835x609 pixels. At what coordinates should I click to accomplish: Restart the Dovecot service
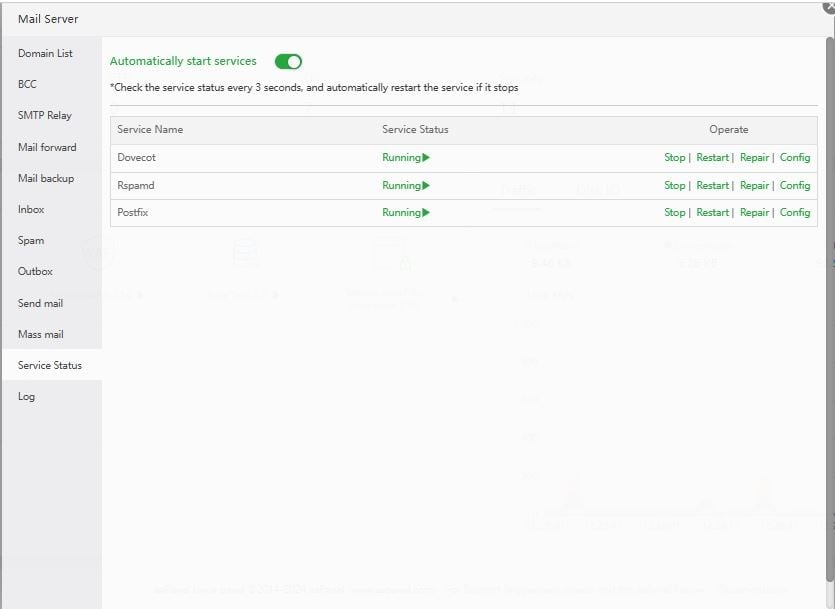click(712, 158)
